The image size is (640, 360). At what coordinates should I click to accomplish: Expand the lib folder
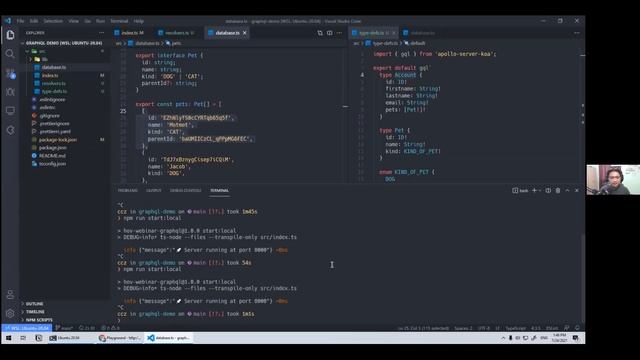64,59
